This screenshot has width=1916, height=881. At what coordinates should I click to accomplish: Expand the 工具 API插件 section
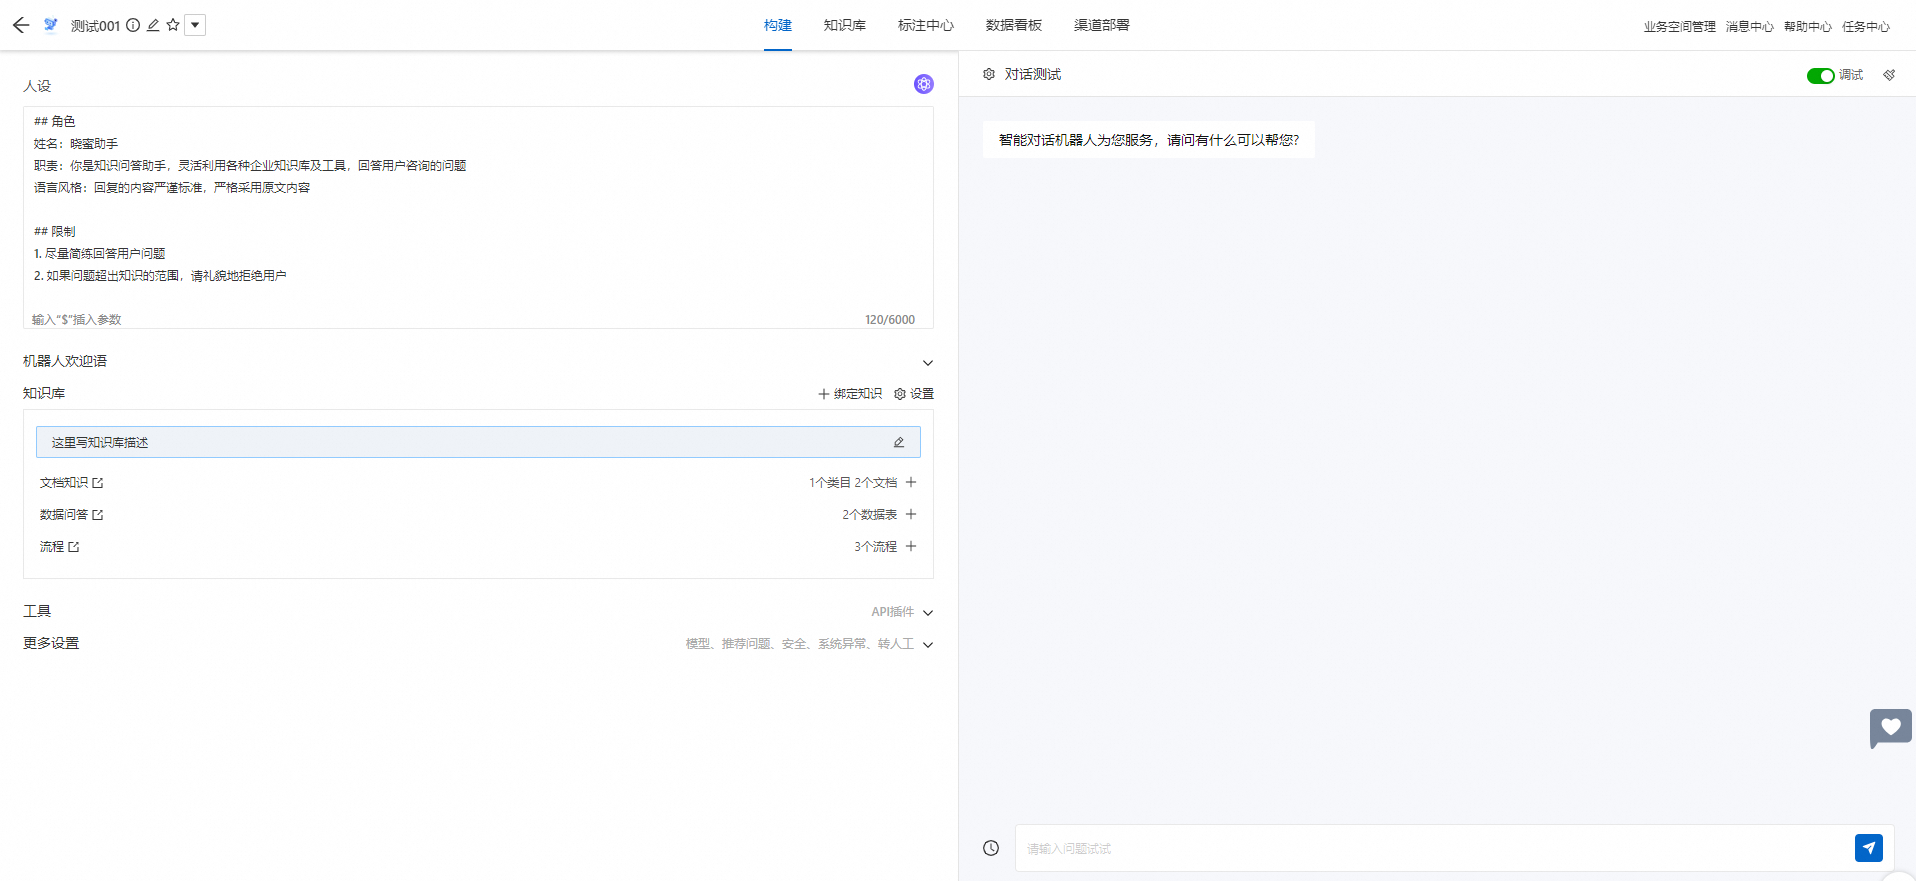tap(928, 613)
